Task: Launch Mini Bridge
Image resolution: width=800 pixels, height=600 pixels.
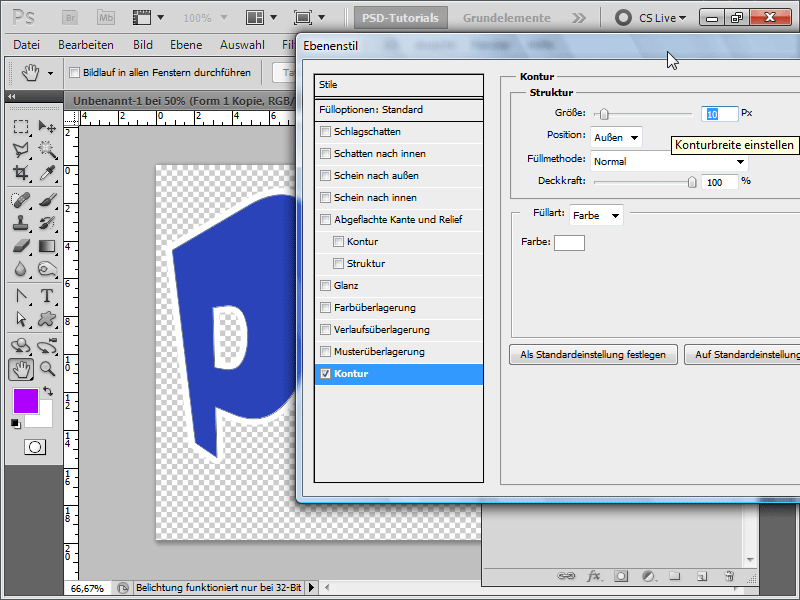Action: tap(106, 17)
